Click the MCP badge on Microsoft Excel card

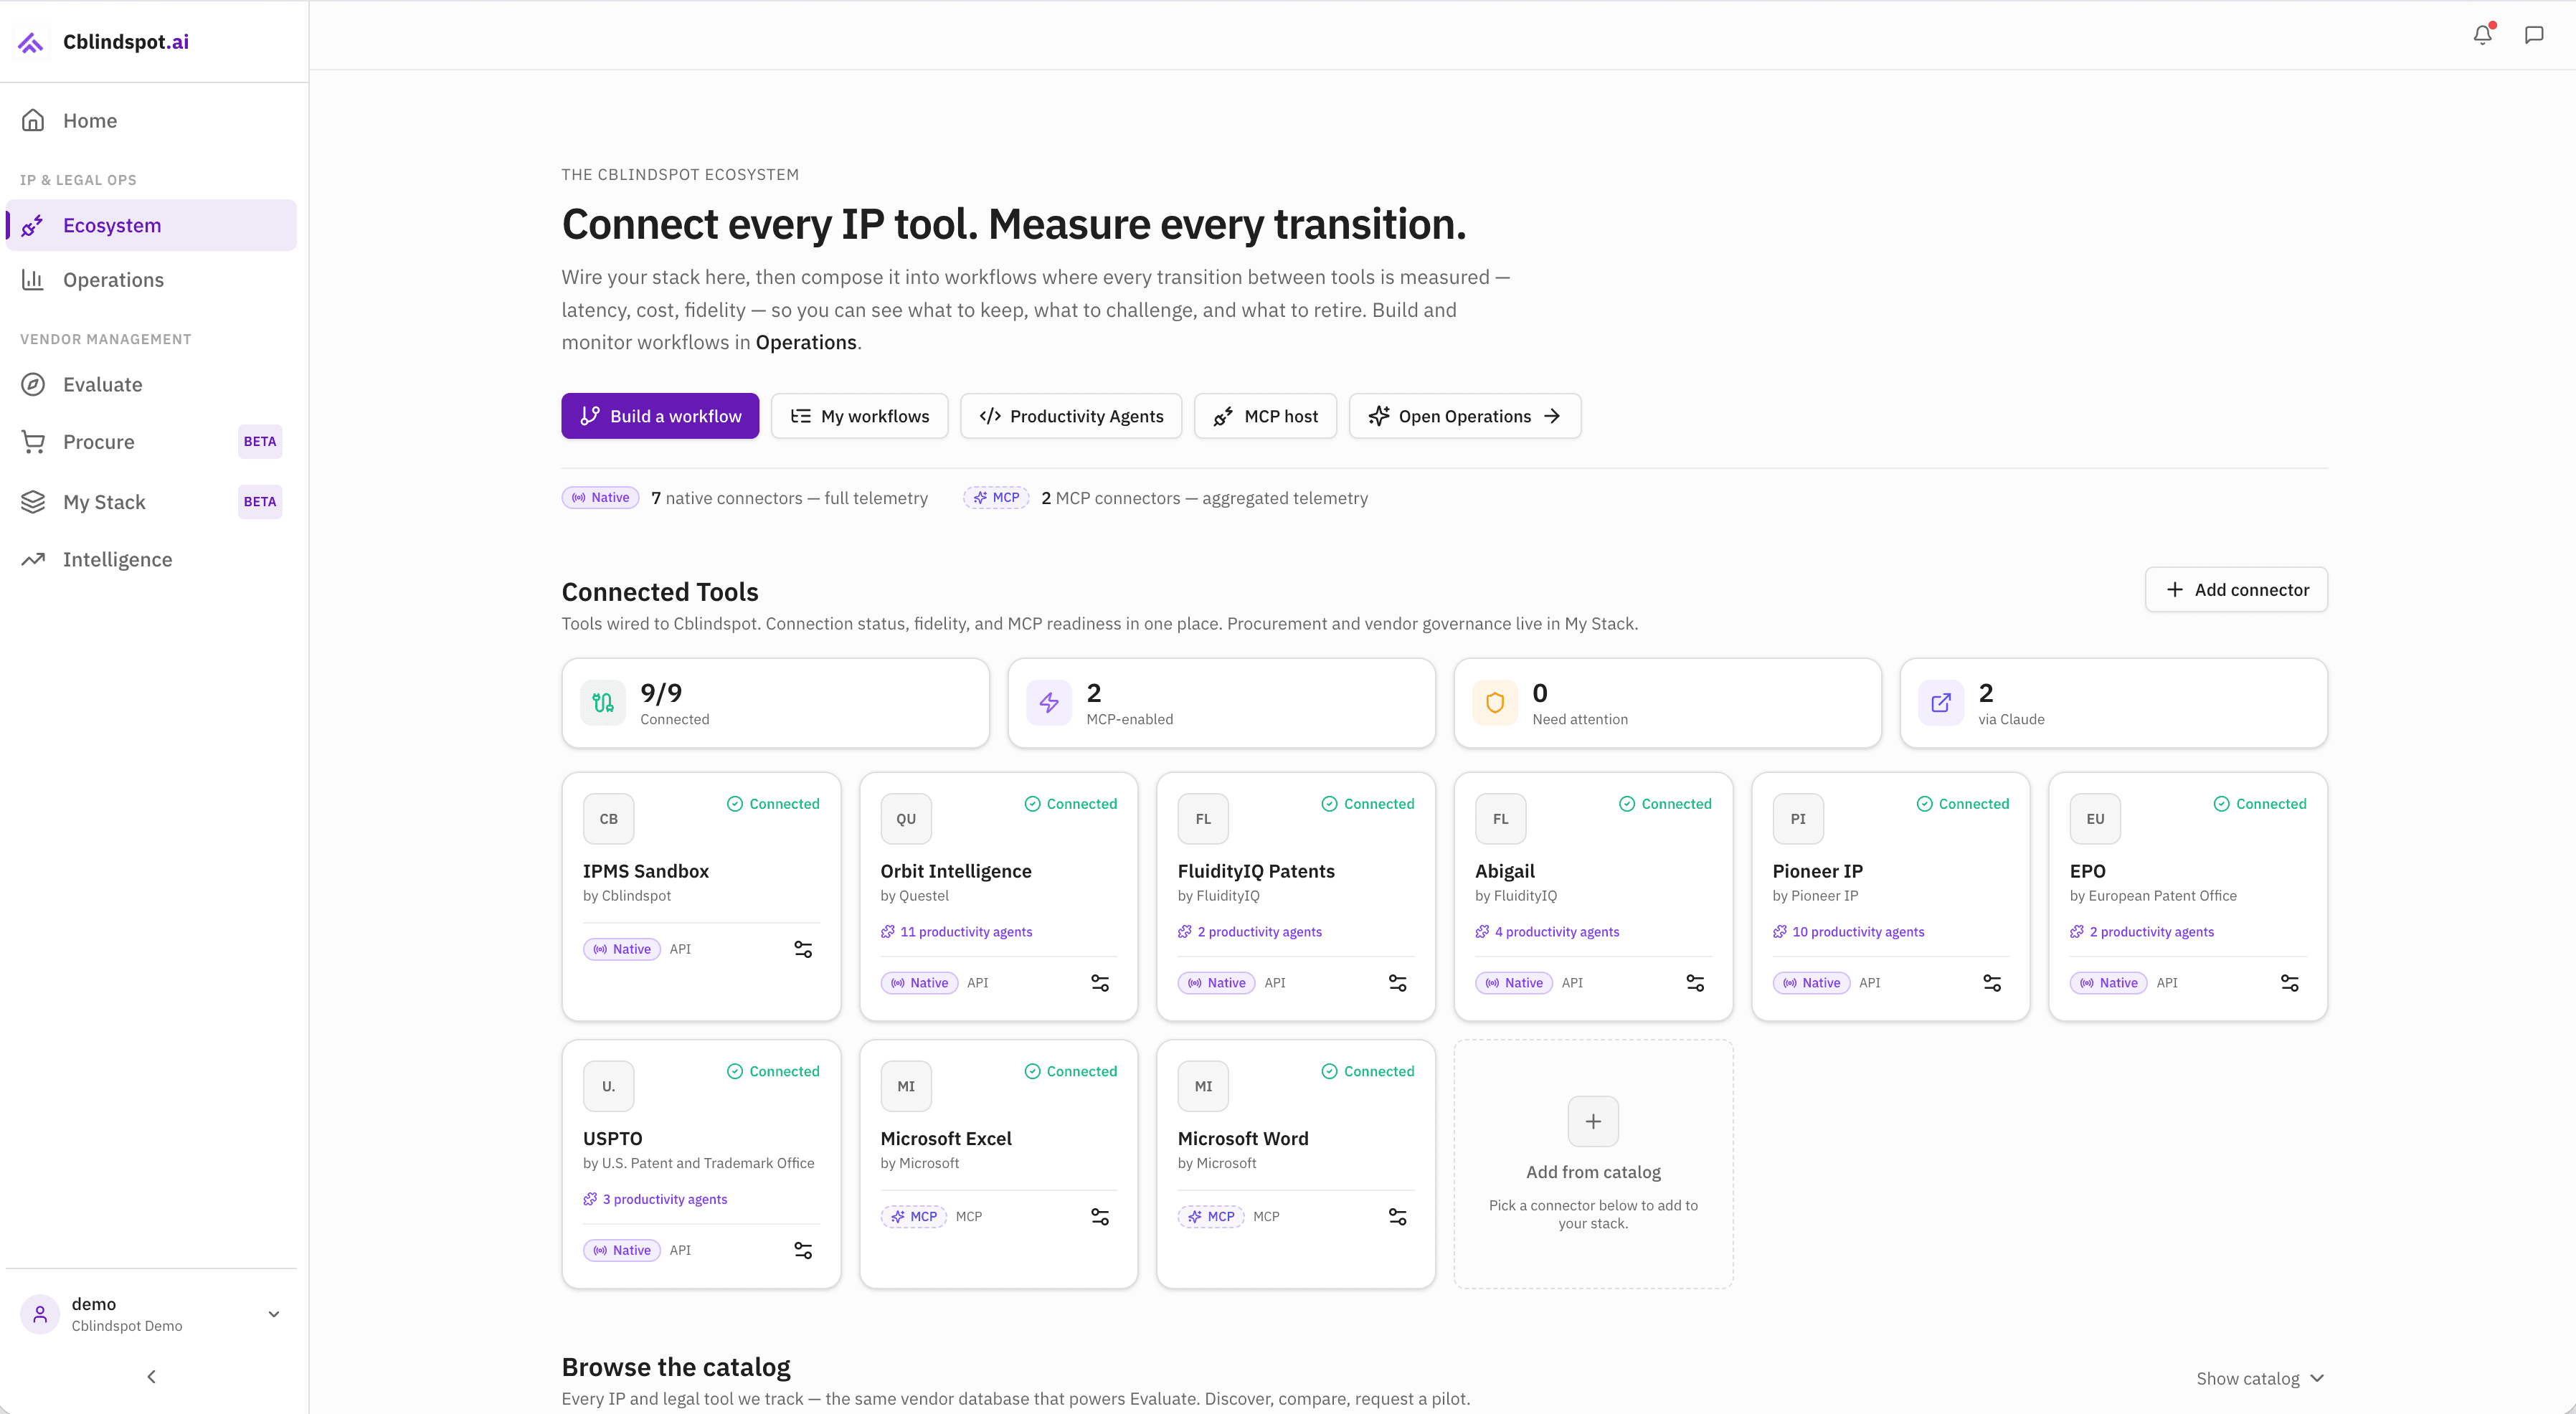click(914, 1217)
